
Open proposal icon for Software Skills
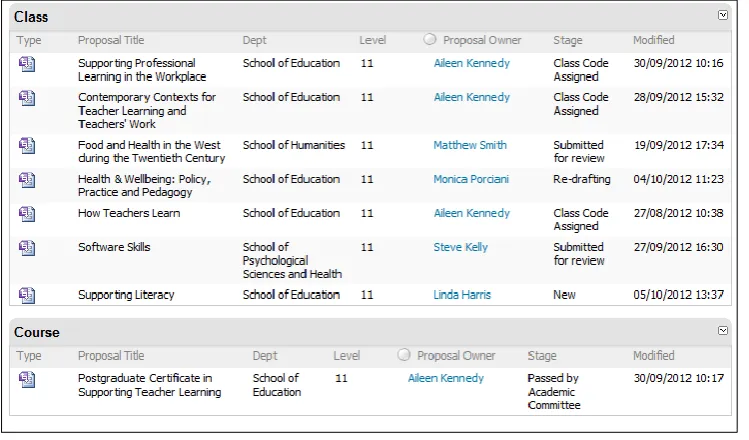[x=27, y=248]
